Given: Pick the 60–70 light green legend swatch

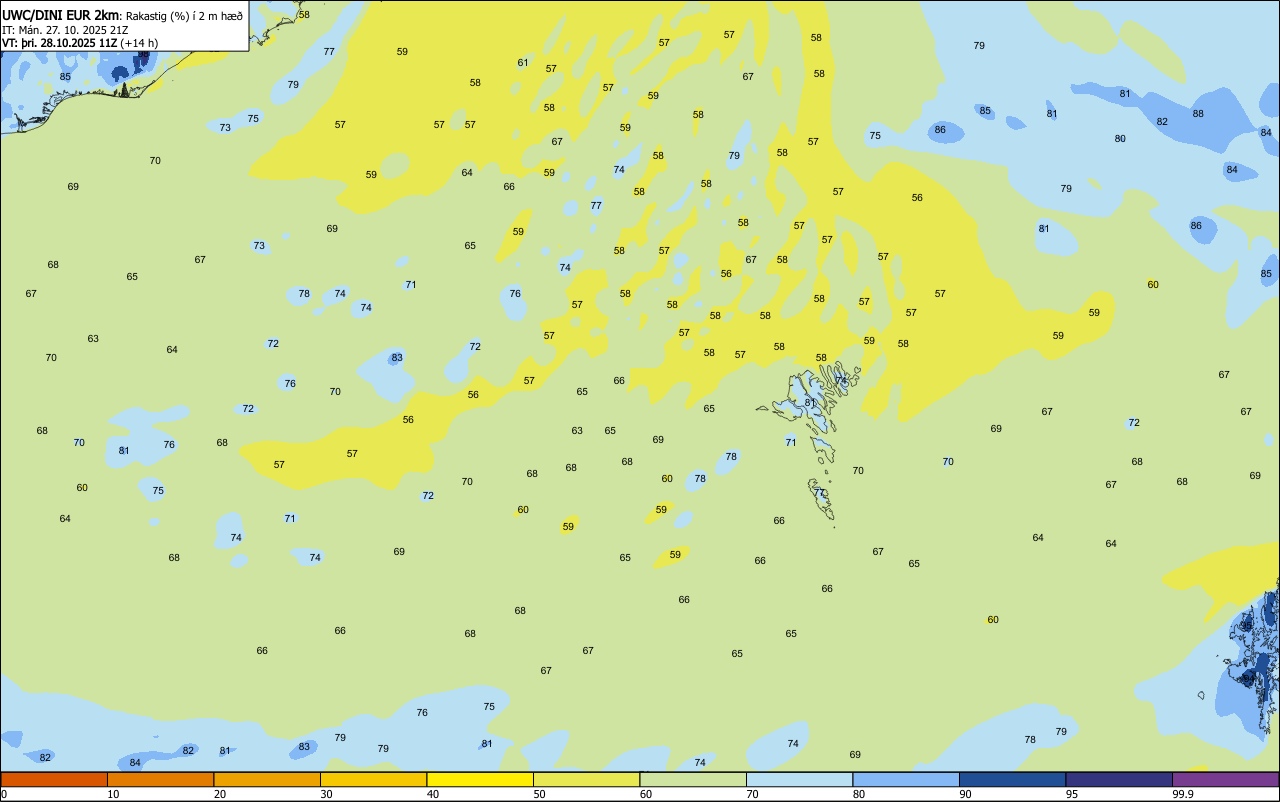Looking at the screenshot, I should 693,779.
